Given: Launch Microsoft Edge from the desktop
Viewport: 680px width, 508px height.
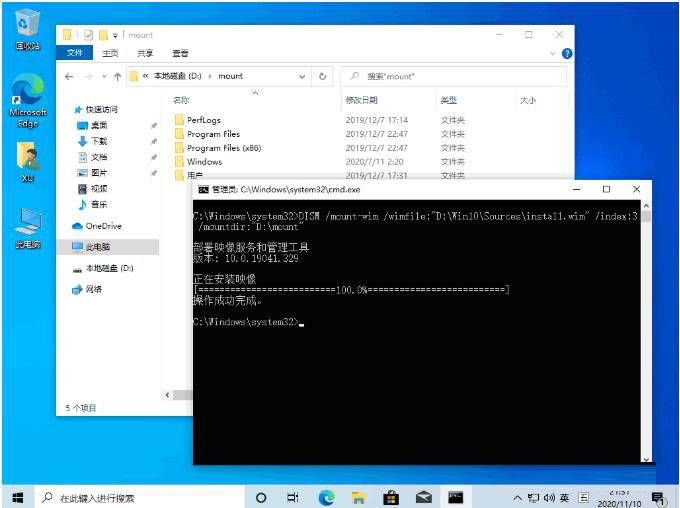Looking at the screenshot, I should coord(28,101).
